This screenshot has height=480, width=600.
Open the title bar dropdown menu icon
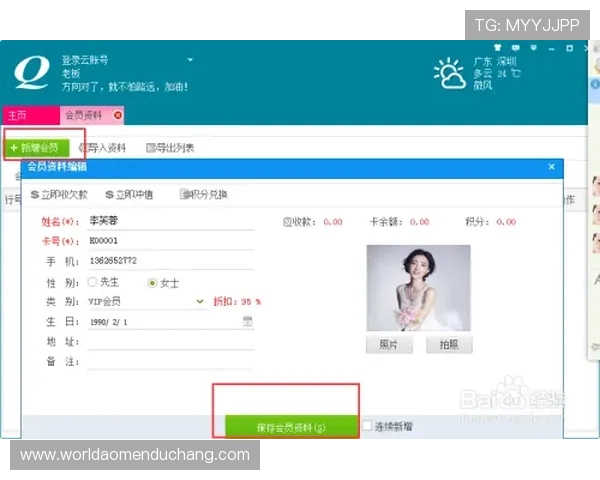click(533, 48)
